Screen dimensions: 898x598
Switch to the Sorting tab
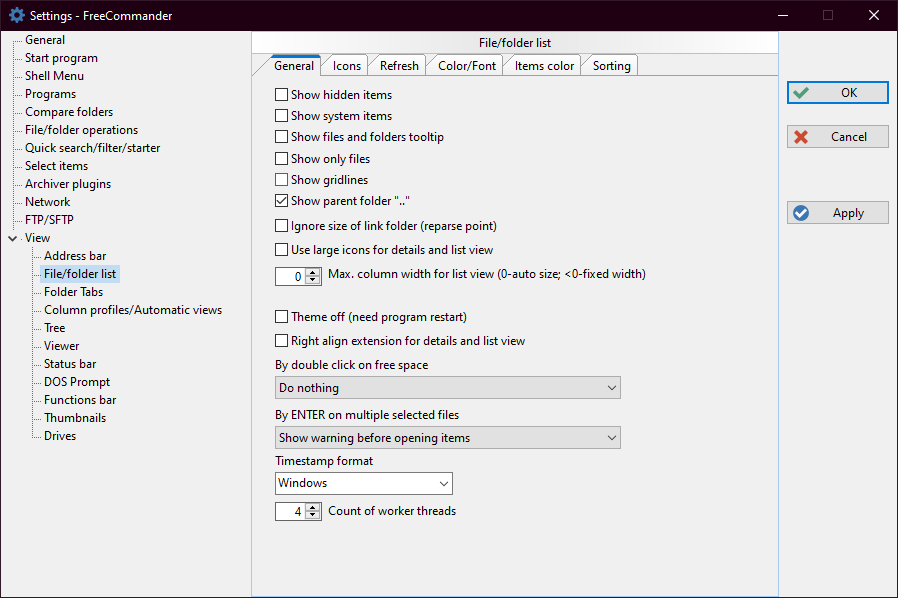[x=611, y=66]
